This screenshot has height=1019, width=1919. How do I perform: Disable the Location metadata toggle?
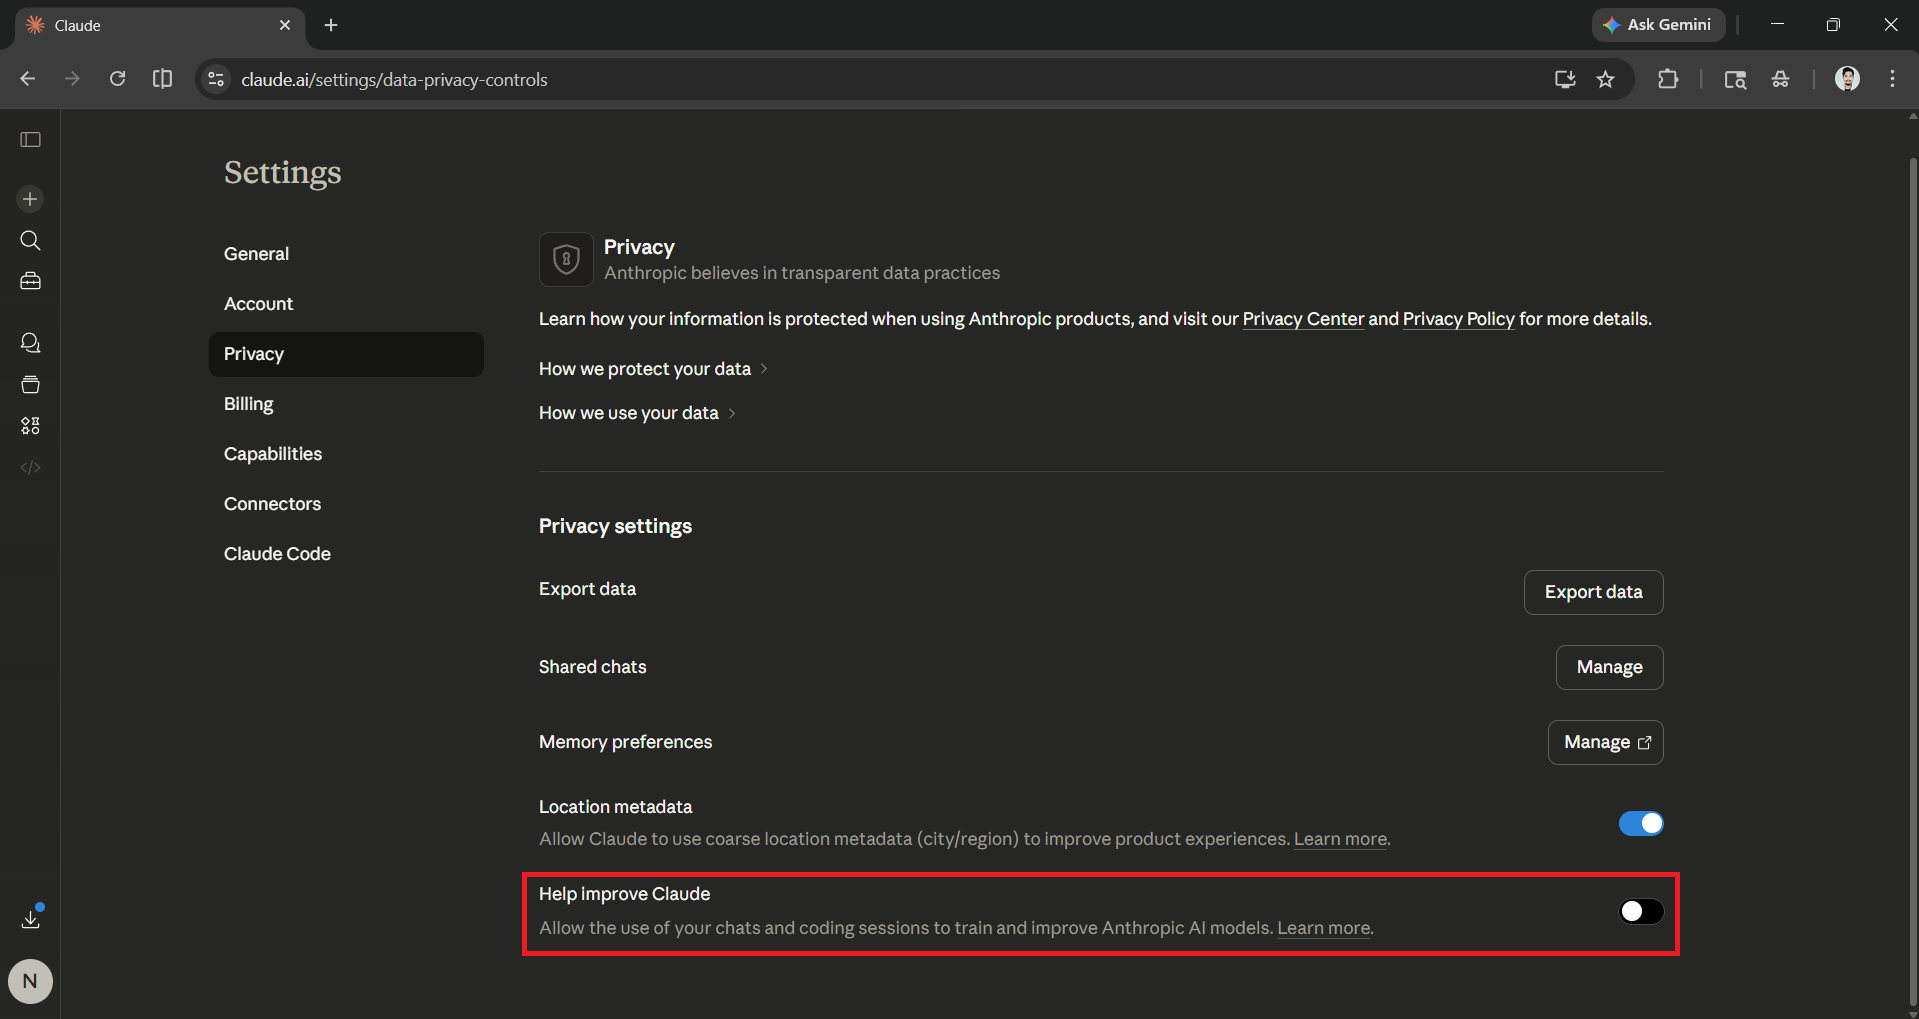point(1641,823)
